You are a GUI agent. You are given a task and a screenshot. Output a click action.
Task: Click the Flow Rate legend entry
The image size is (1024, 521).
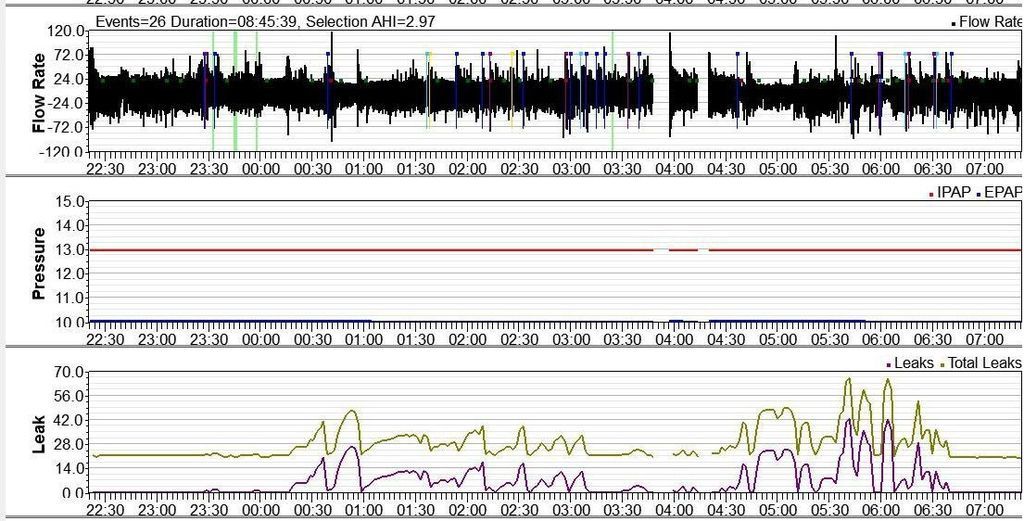pyautogui.click(x=988, y=21)
